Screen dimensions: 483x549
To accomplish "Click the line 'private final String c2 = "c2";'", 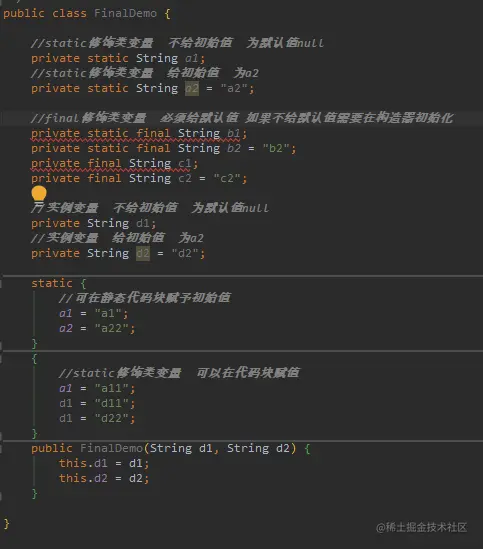I will point(139,179).
